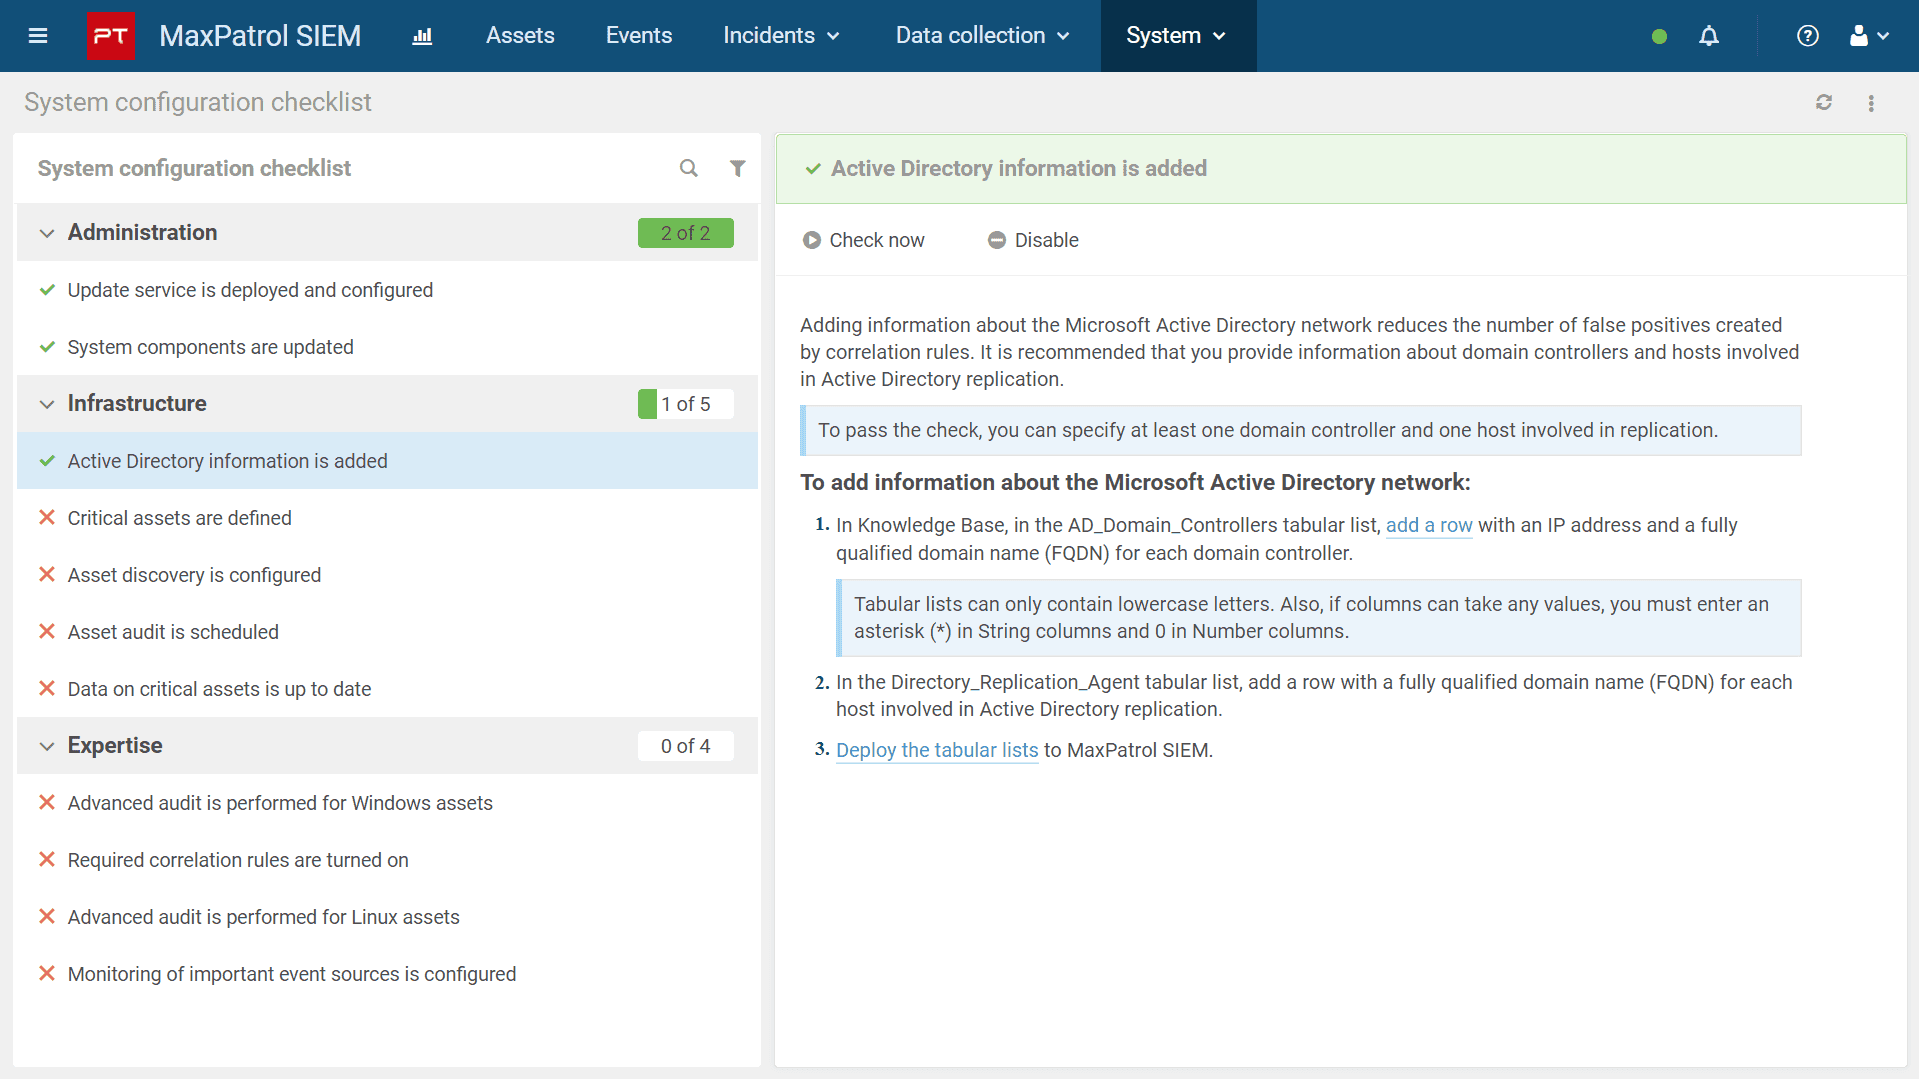
Task: Select 'Active Directory information is added'
Action: tap(387, 461)
